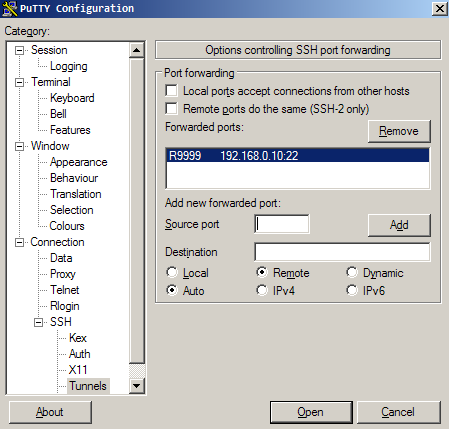
Task: Collapse the SSH tree node
Action: (39, 322)
